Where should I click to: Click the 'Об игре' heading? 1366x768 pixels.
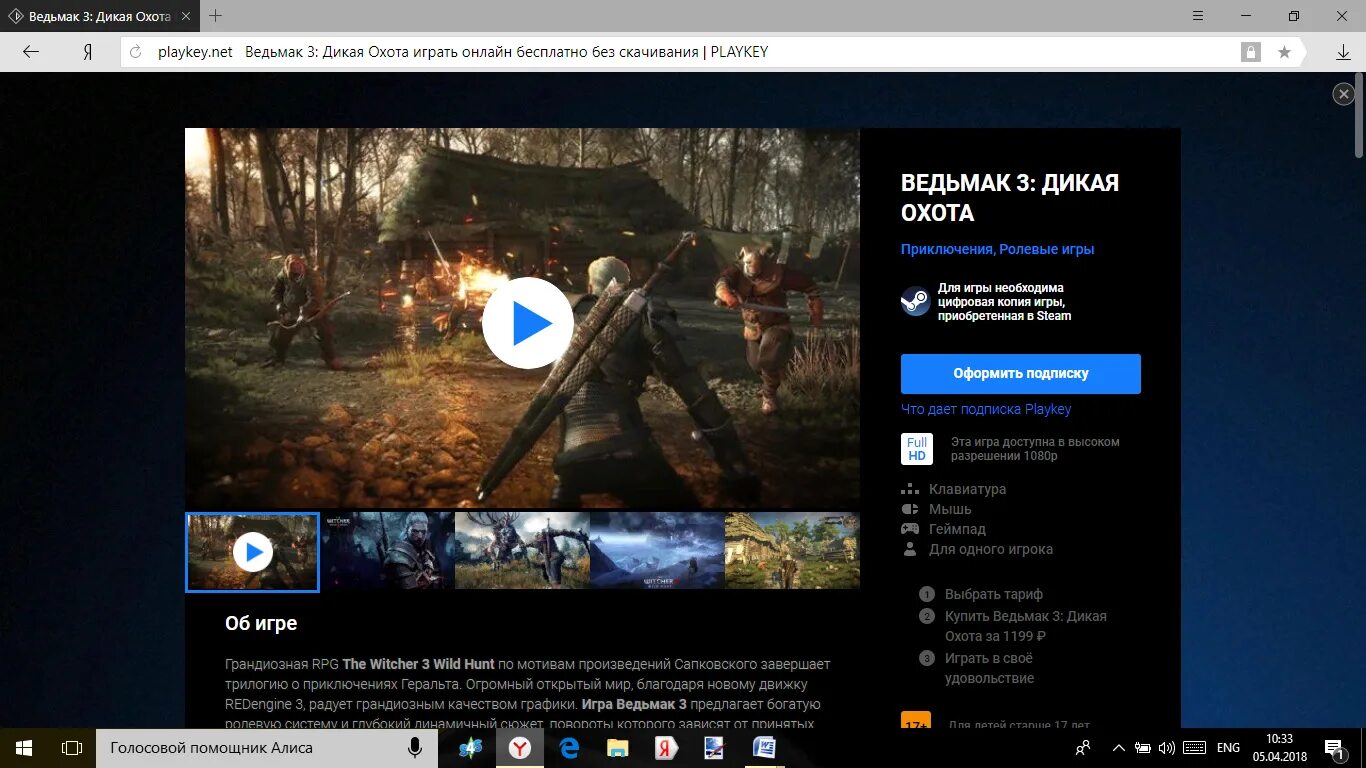[261, 623]
